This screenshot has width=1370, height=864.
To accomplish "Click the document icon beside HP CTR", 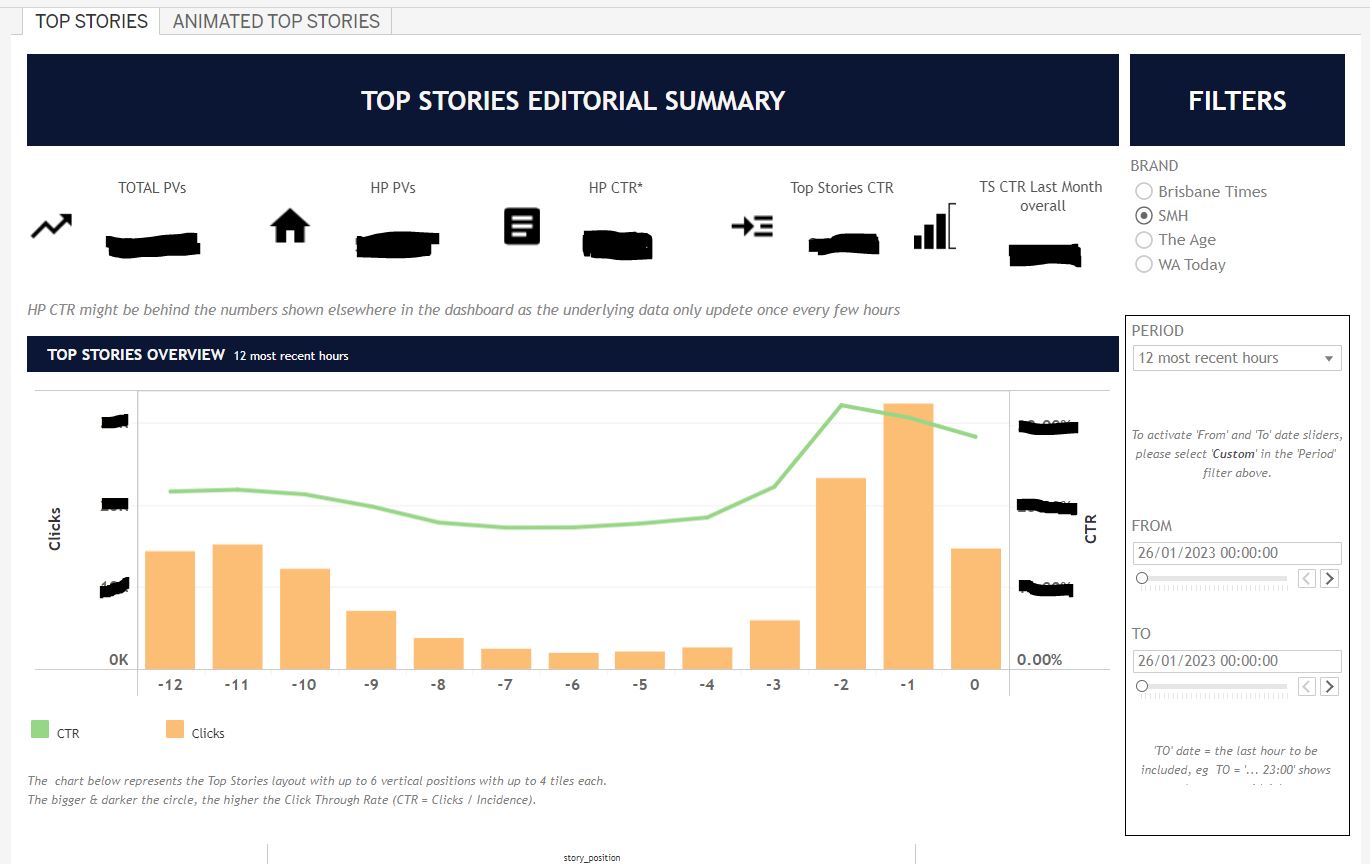I will [522, 227].
